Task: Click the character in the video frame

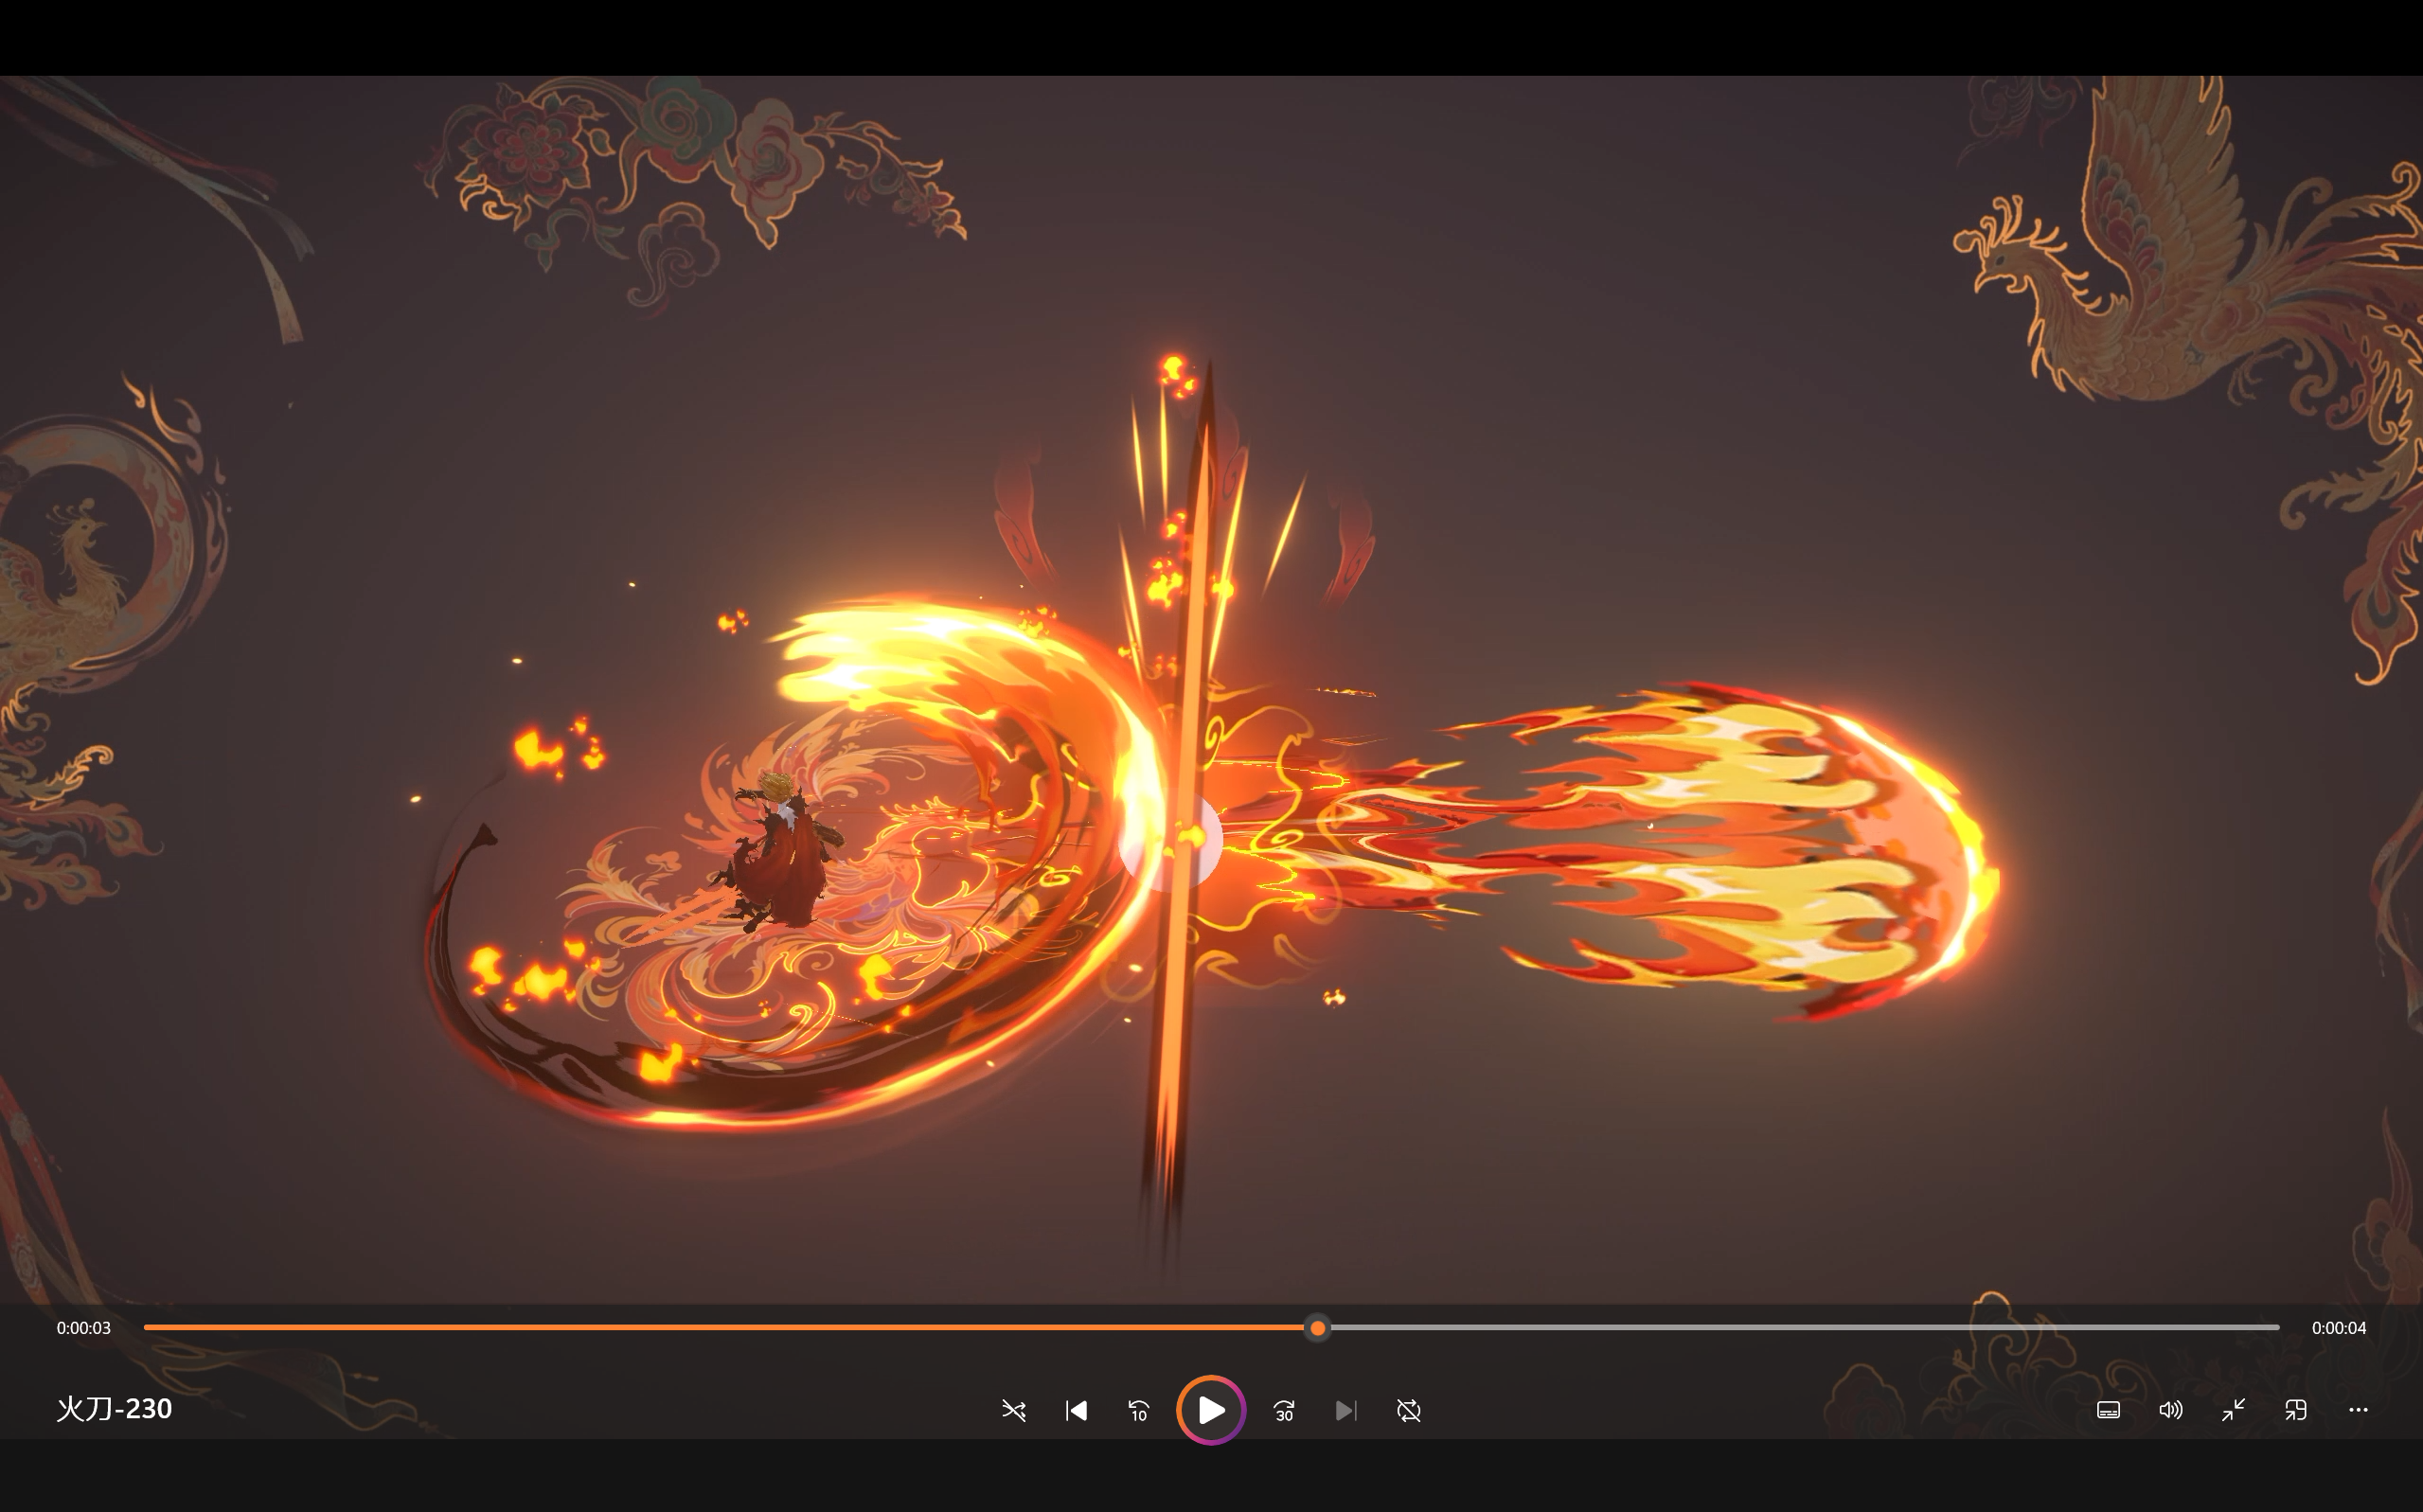Action: click(782, 852)
